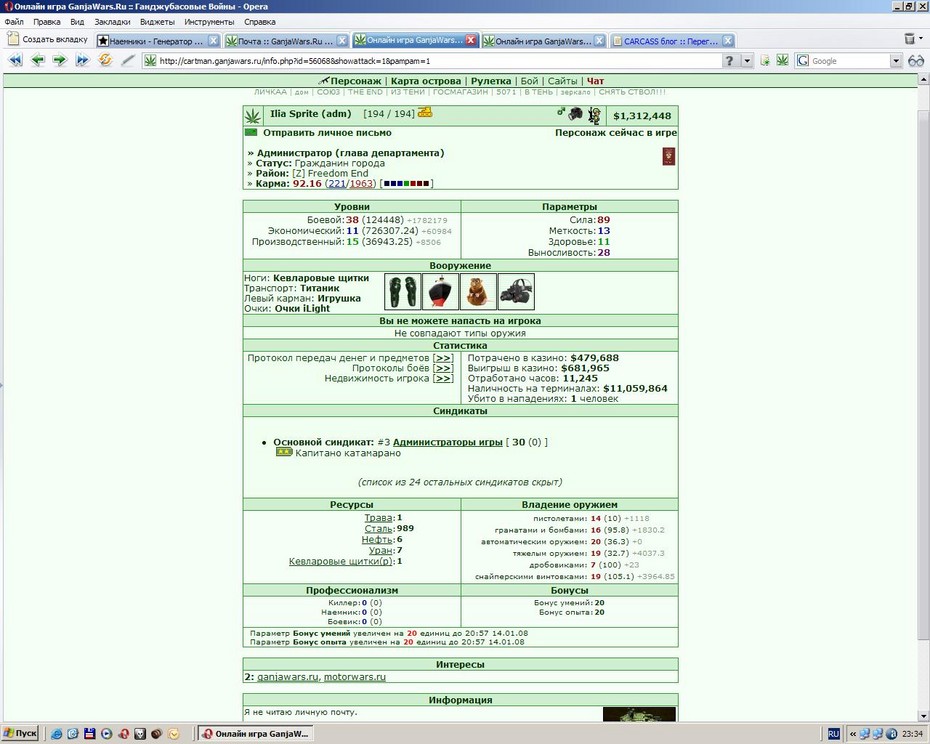Close the Почта :: GanjaWars.Ru tab
This screenshot has width=930, height=744.
tap(342, 41)
